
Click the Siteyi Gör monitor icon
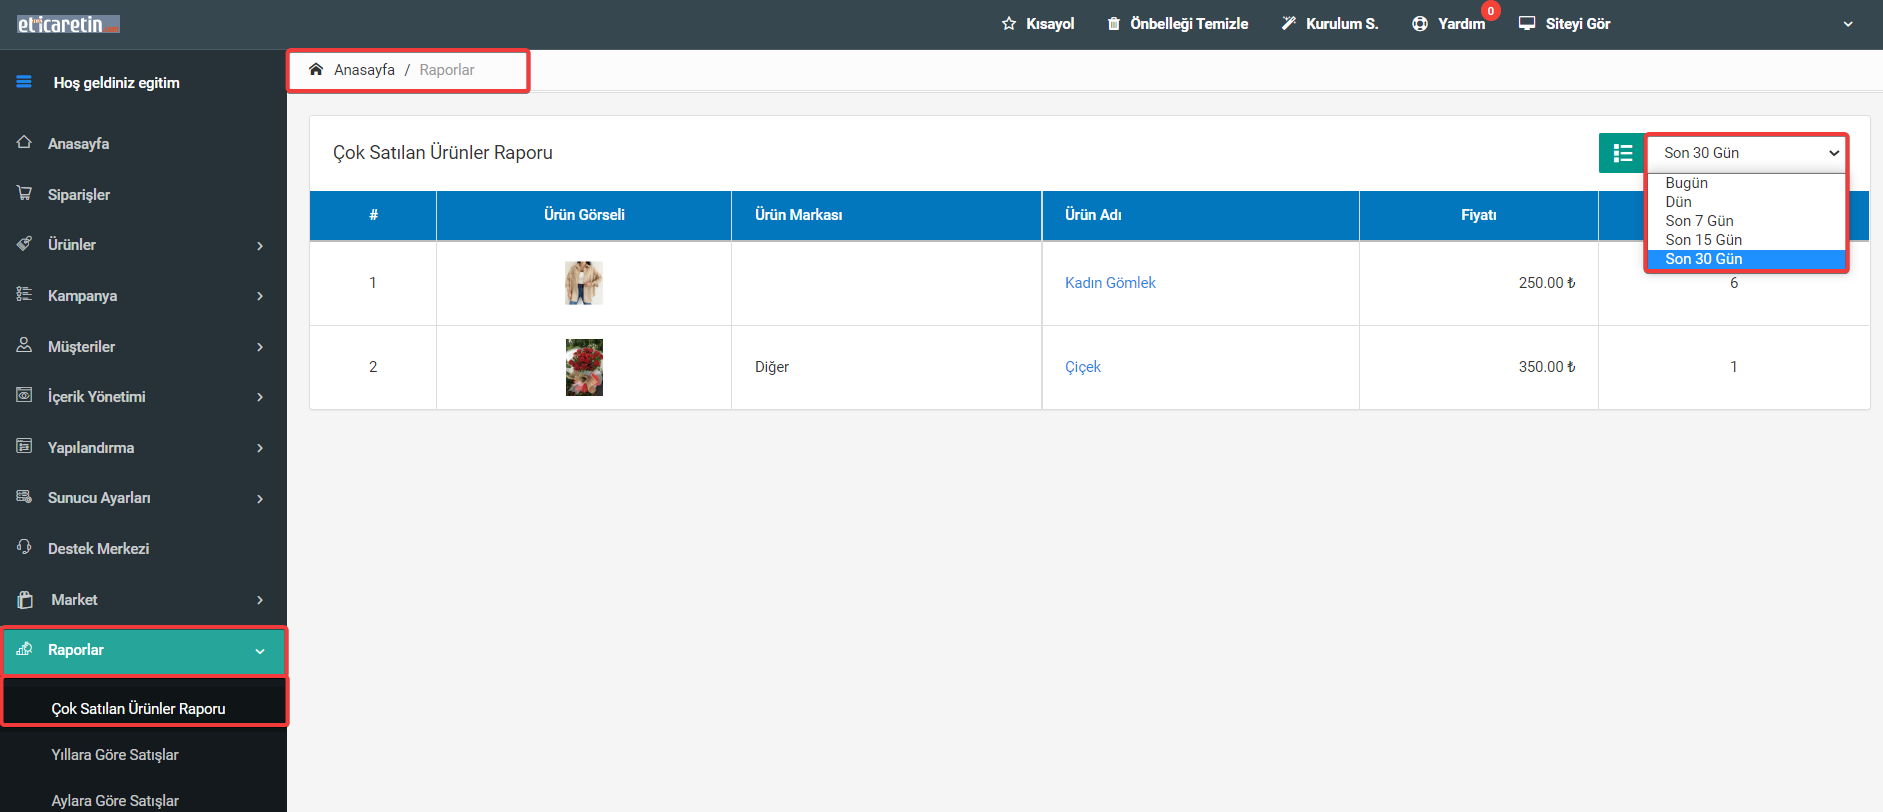point(1527,23)
